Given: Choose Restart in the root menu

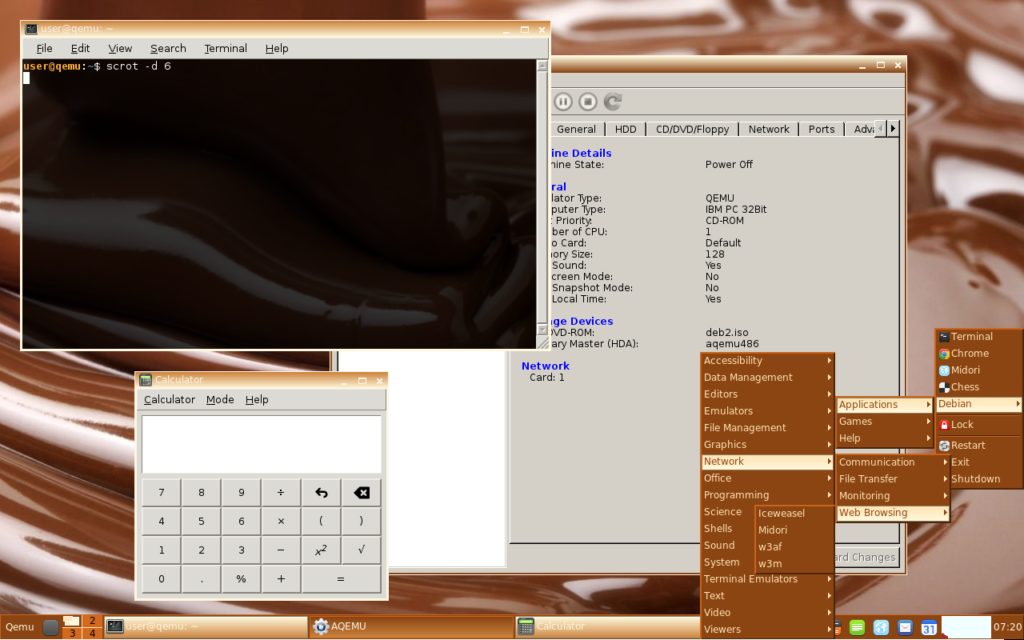Looking at the screenshot, I should (967, 445).
